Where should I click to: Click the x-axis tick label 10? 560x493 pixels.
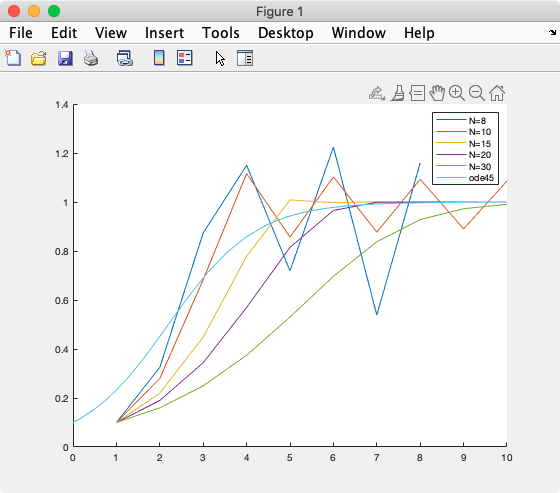coord(506,458)
